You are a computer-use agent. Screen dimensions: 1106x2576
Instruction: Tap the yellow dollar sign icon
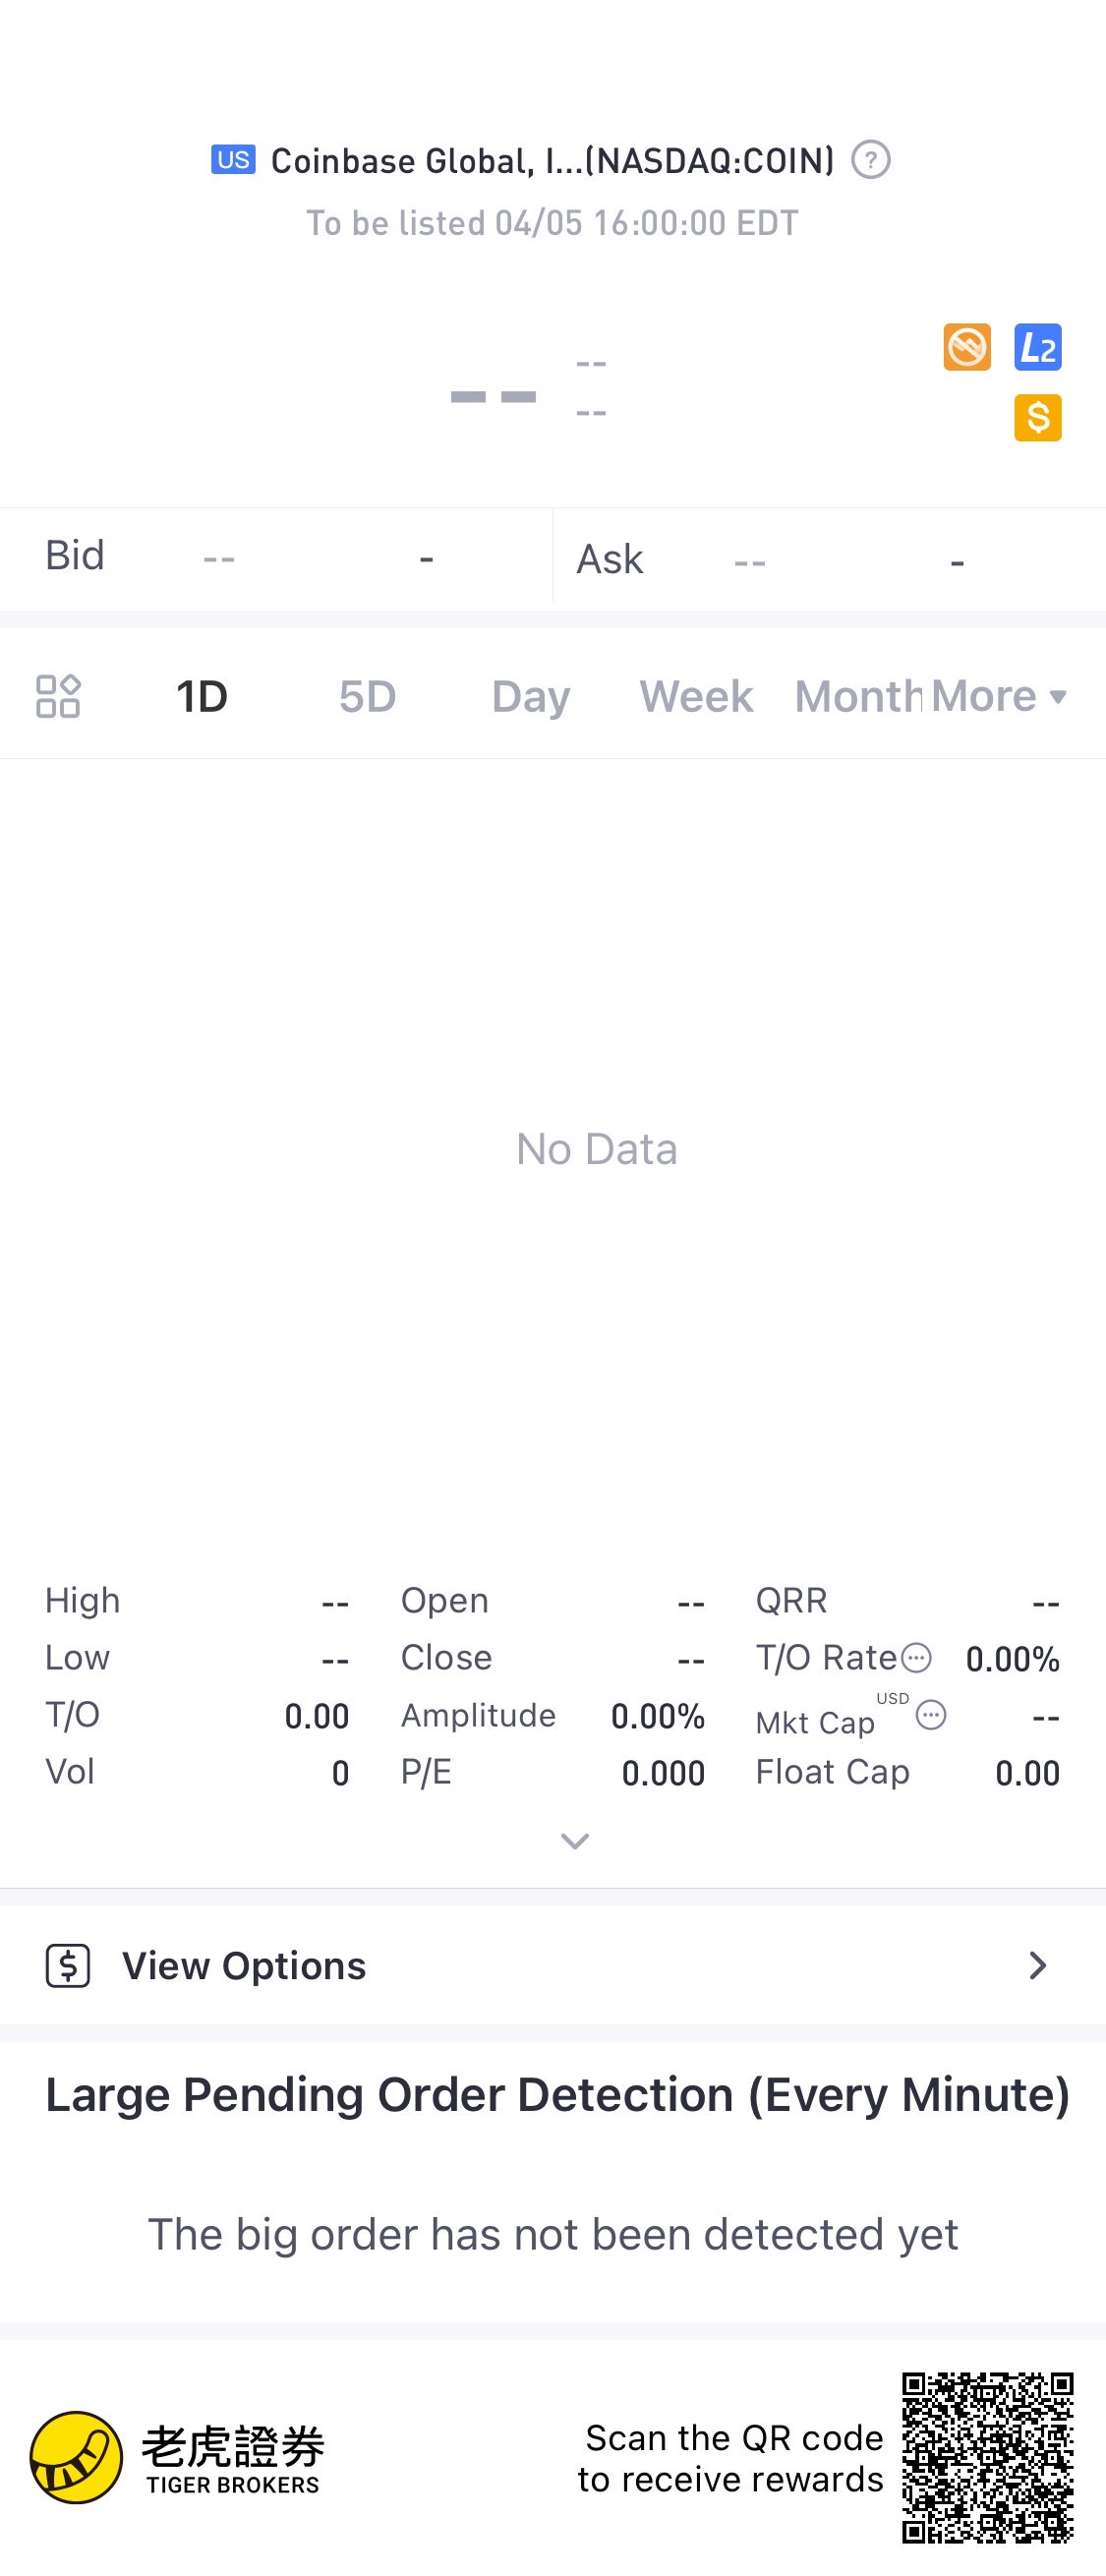[x=1037, y=418]
